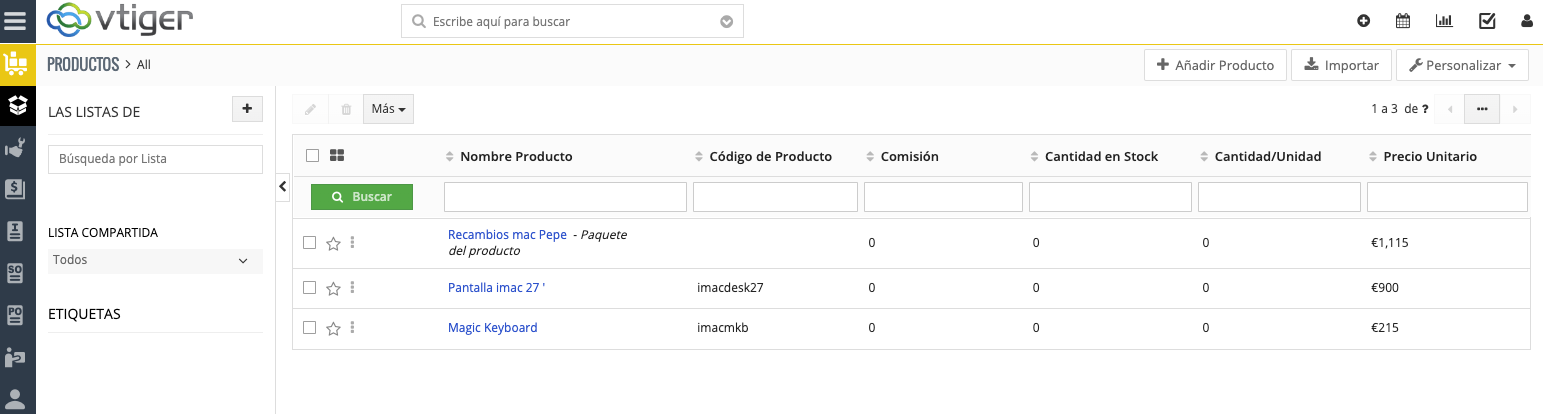Focus the Búsqueda por Lista field
Image resolution: width=1543 pixels, height=414 pixels.
point(155,159)
